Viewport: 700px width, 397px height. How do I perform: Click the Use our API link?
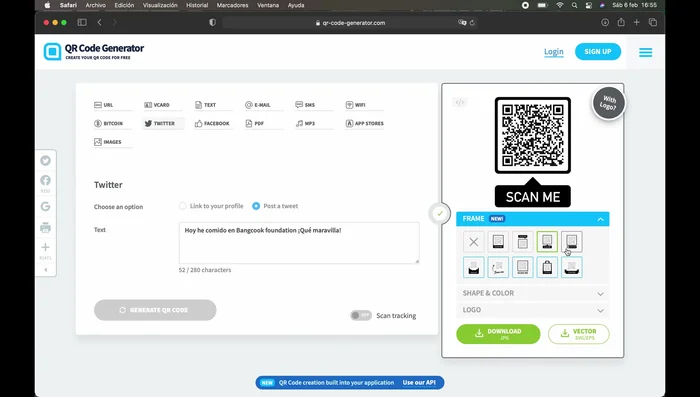pyautogui.click(x=419, y=383)
